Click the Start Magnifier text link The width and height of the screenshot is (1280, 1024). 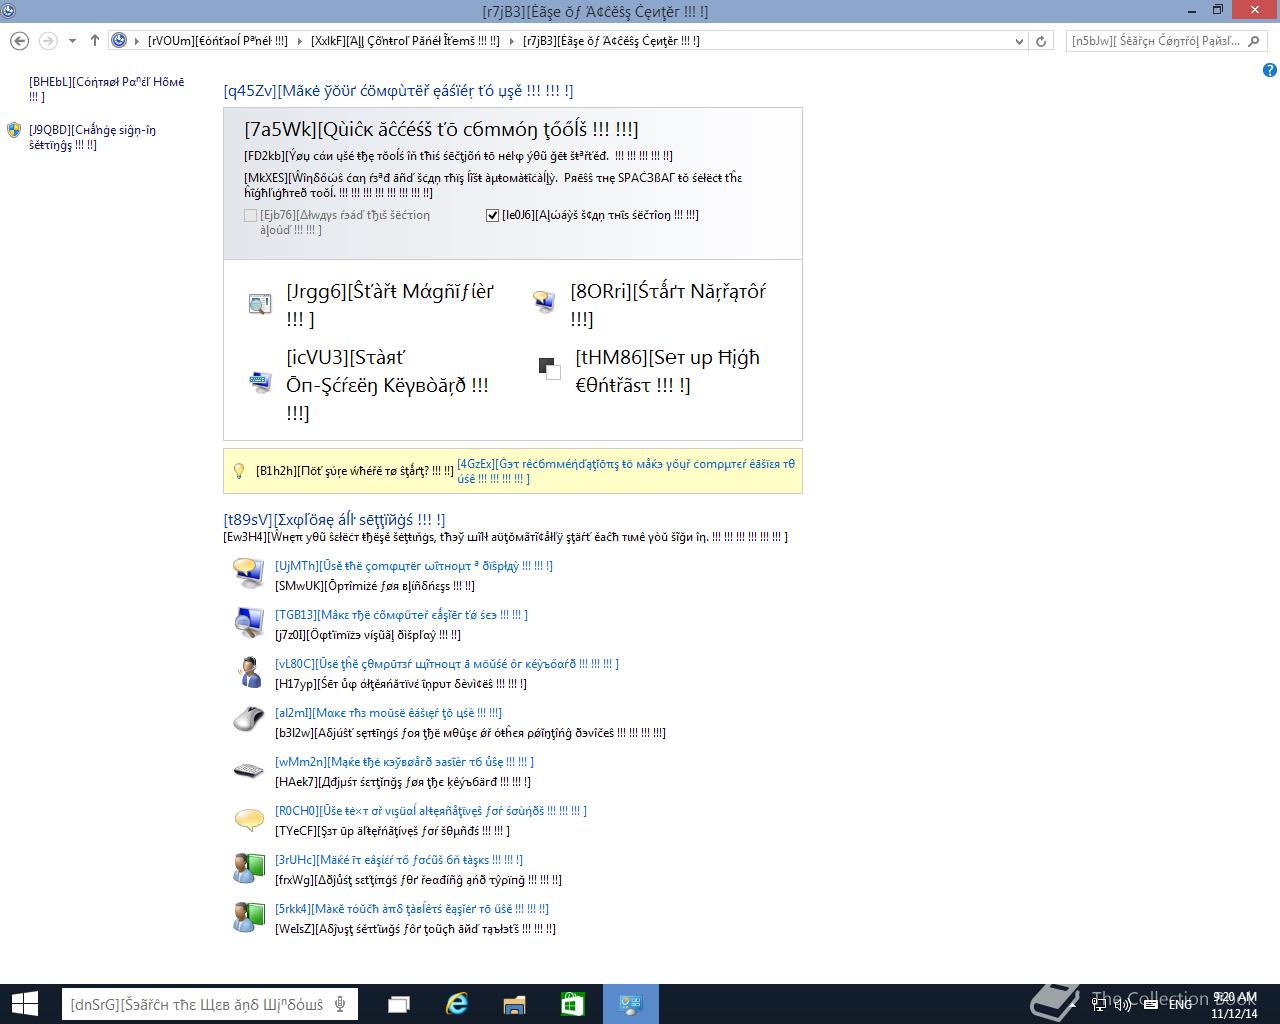[x=390, y=305]
